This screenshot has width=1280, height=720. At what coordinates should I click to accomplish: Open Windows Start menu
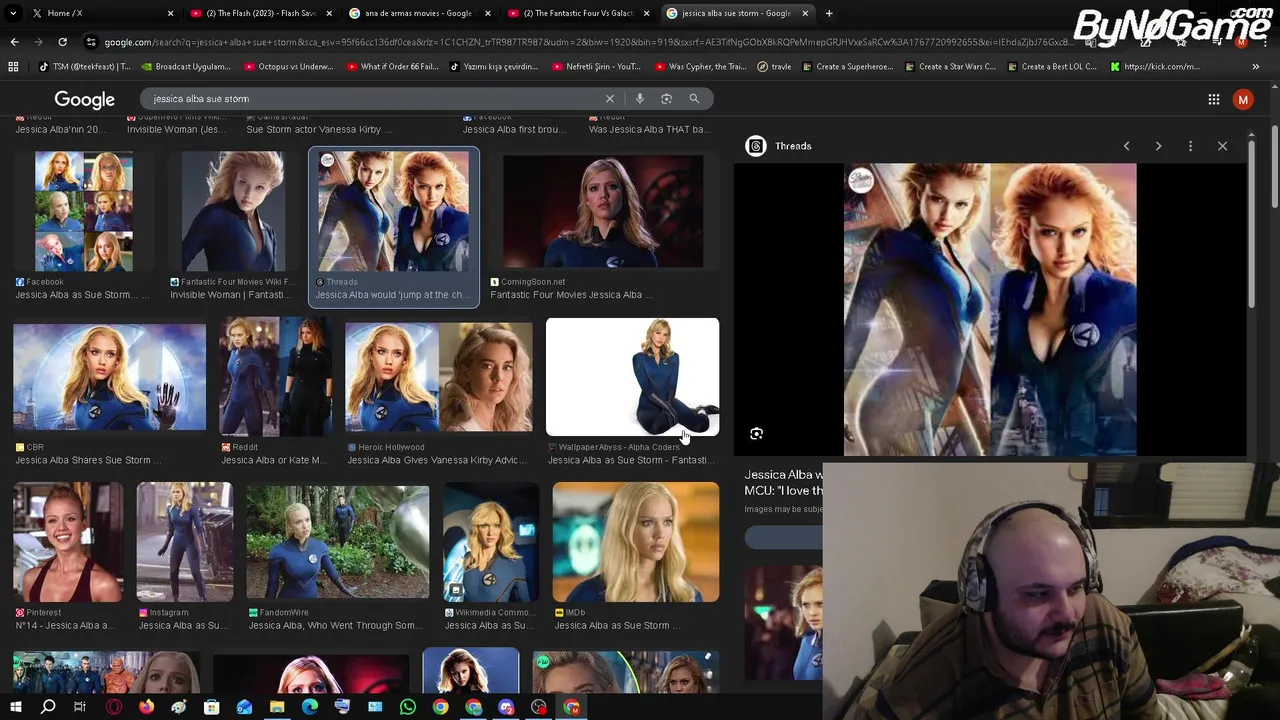(15, 708)
